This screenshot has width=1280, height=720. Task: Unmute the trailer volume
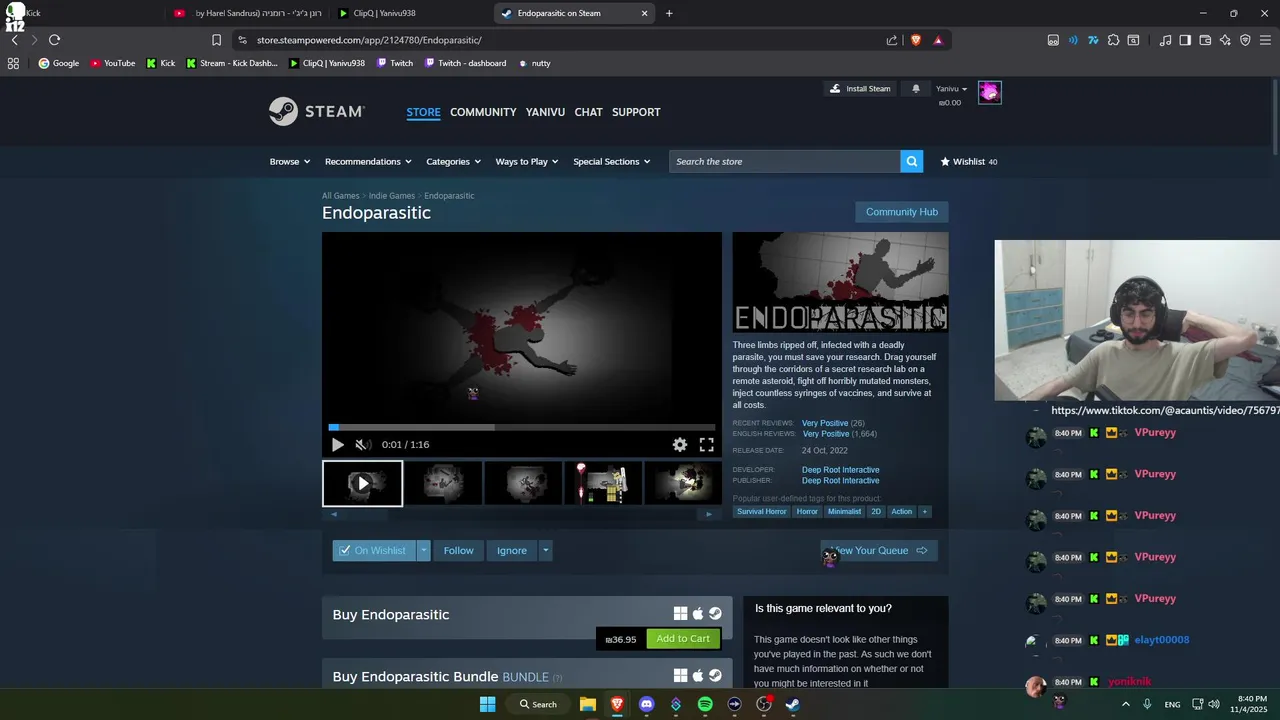[363, 445]
